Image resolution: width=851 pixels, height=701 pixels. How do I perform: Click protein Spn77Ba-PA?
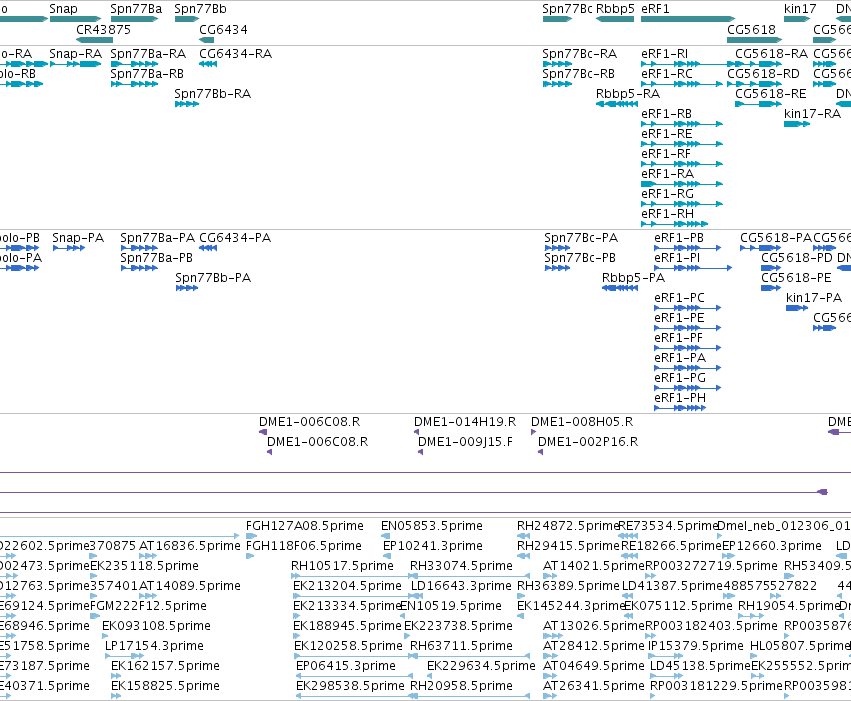[x=139, y=248]
